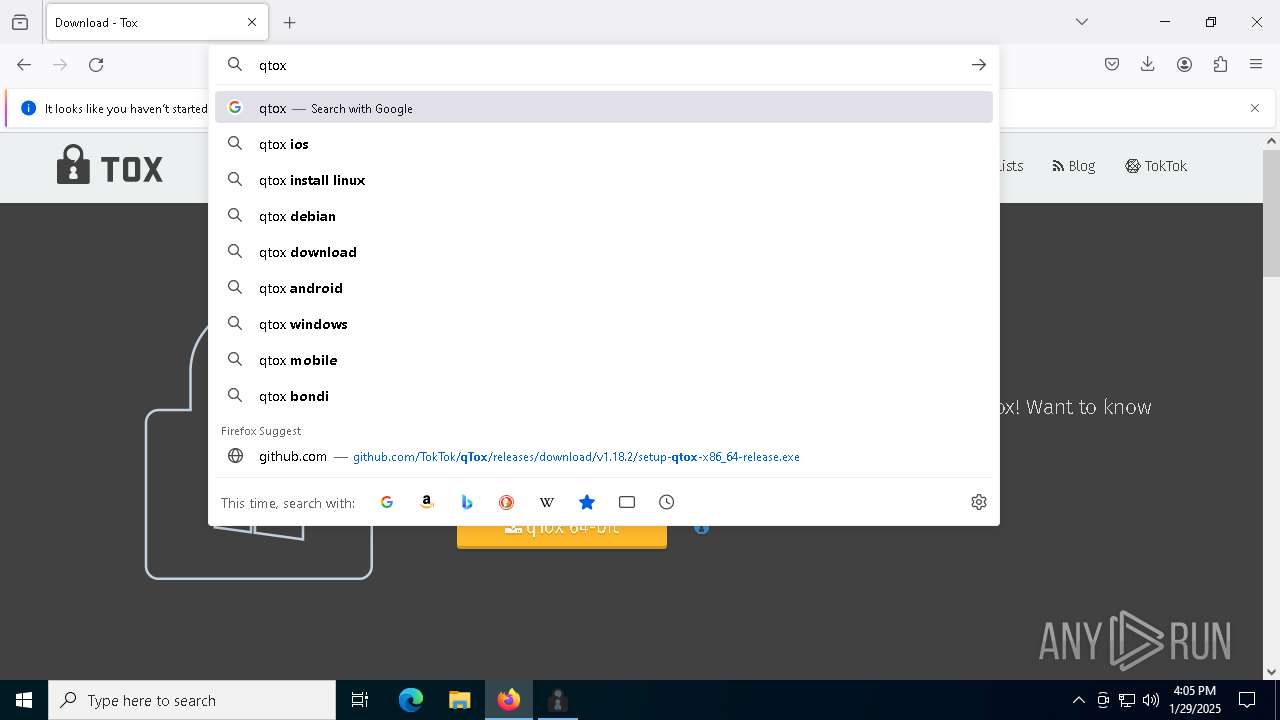Open github.com qTox setup suggestion
This screenshot has width=1280, height=720.
(x=604, y=456)
